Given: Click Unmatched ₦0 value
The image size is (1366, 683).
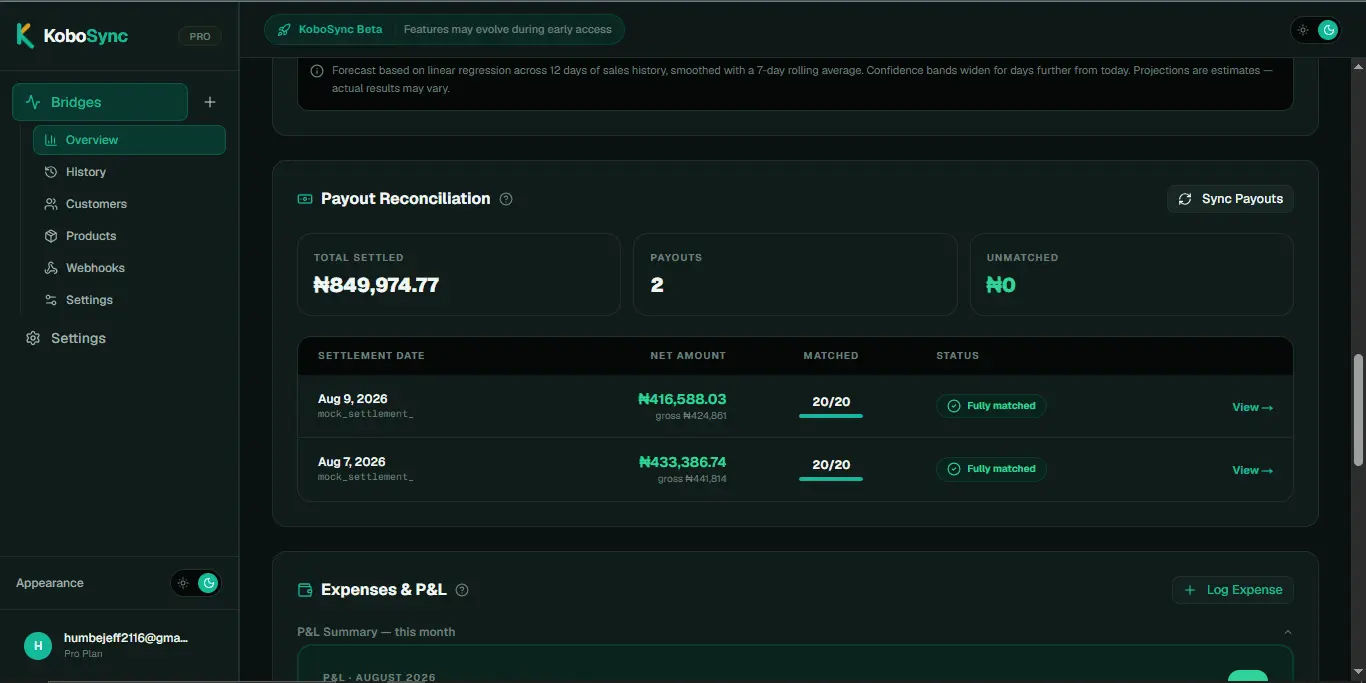Looking at the screenshot, I should [1001, 285].
